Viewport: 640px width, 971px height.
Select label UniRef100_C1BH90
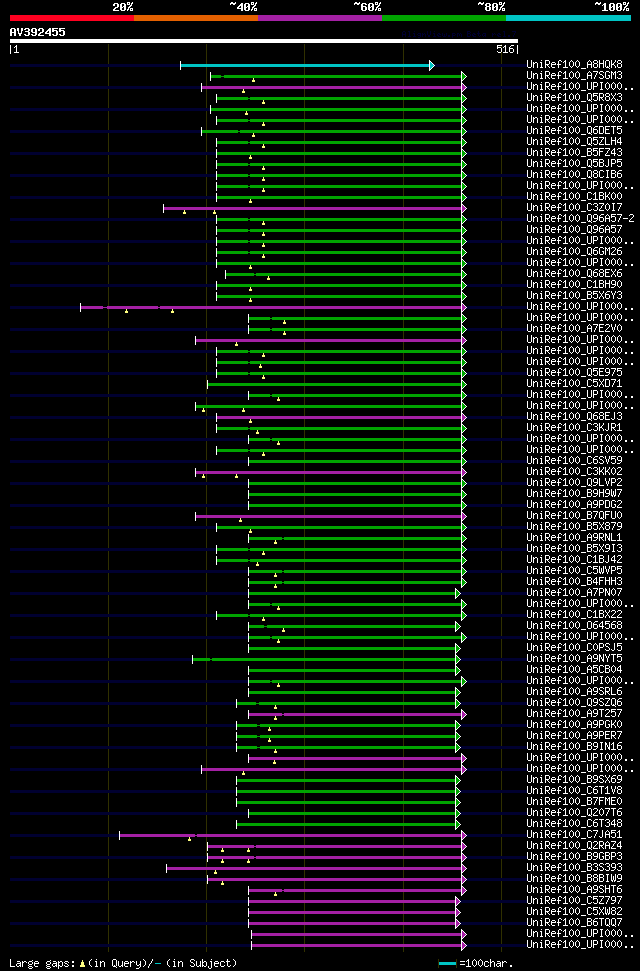point(574,284)
